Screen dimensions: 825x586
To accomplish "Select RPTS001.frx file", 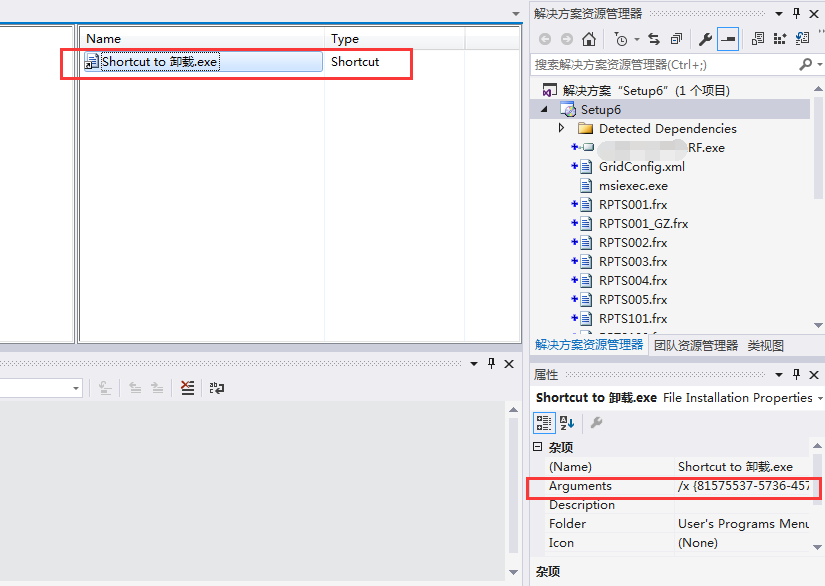I will [x=633, y=205].
